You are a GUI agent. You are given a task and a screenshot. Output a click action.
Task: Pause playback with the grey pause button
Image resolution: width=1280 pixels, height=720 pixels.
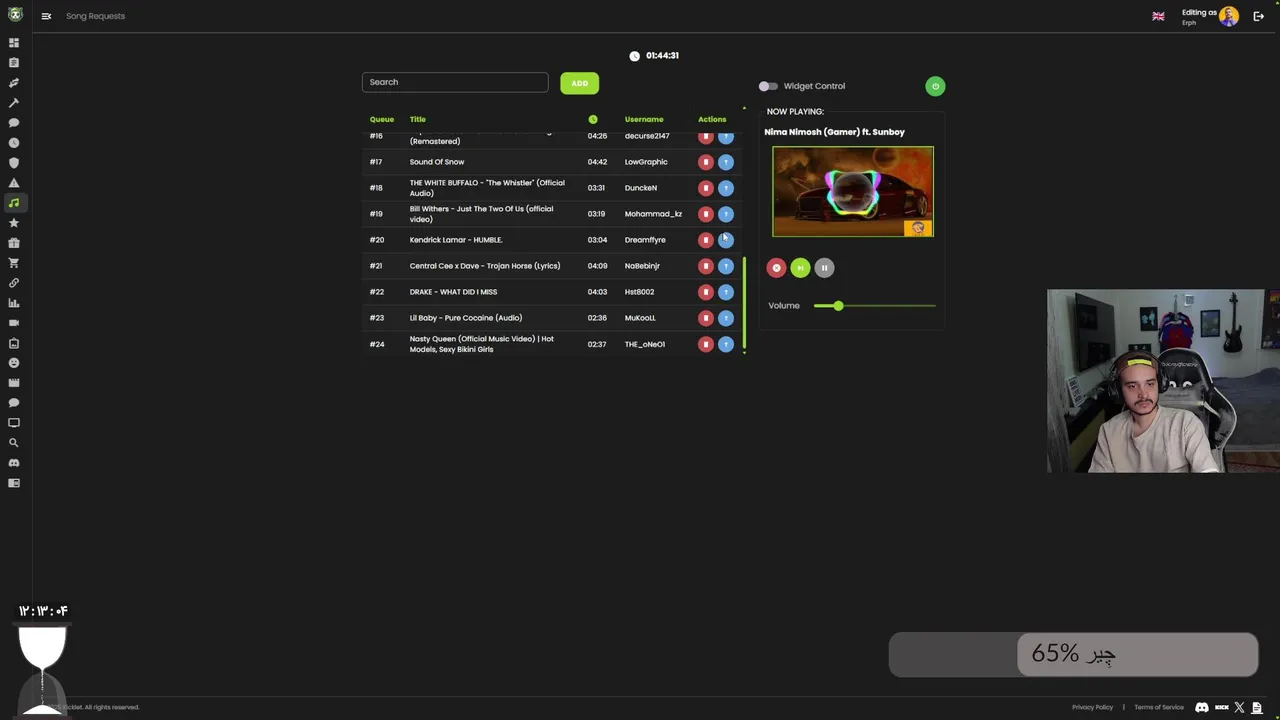point(824,268)
